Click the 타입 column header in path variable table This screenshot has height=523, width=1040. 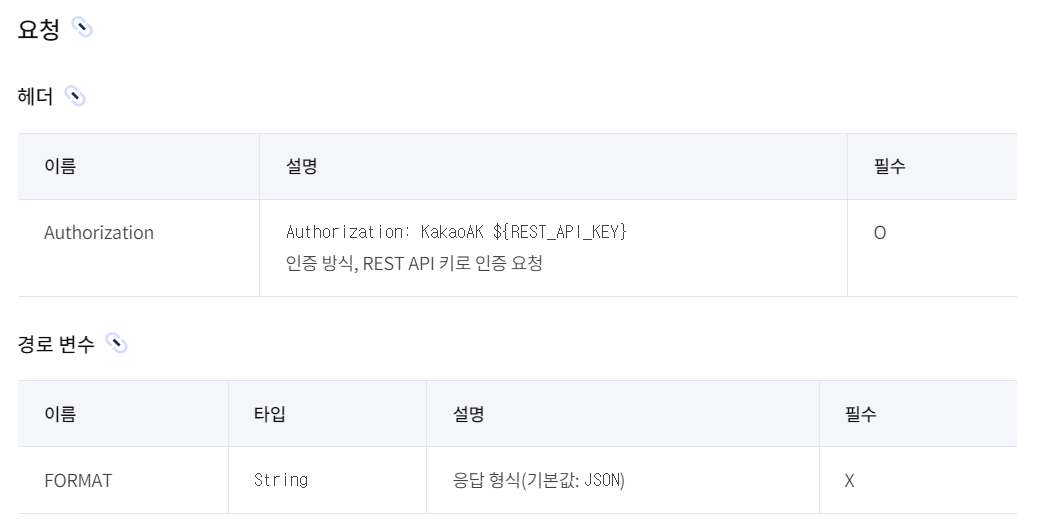click(269, 414)
